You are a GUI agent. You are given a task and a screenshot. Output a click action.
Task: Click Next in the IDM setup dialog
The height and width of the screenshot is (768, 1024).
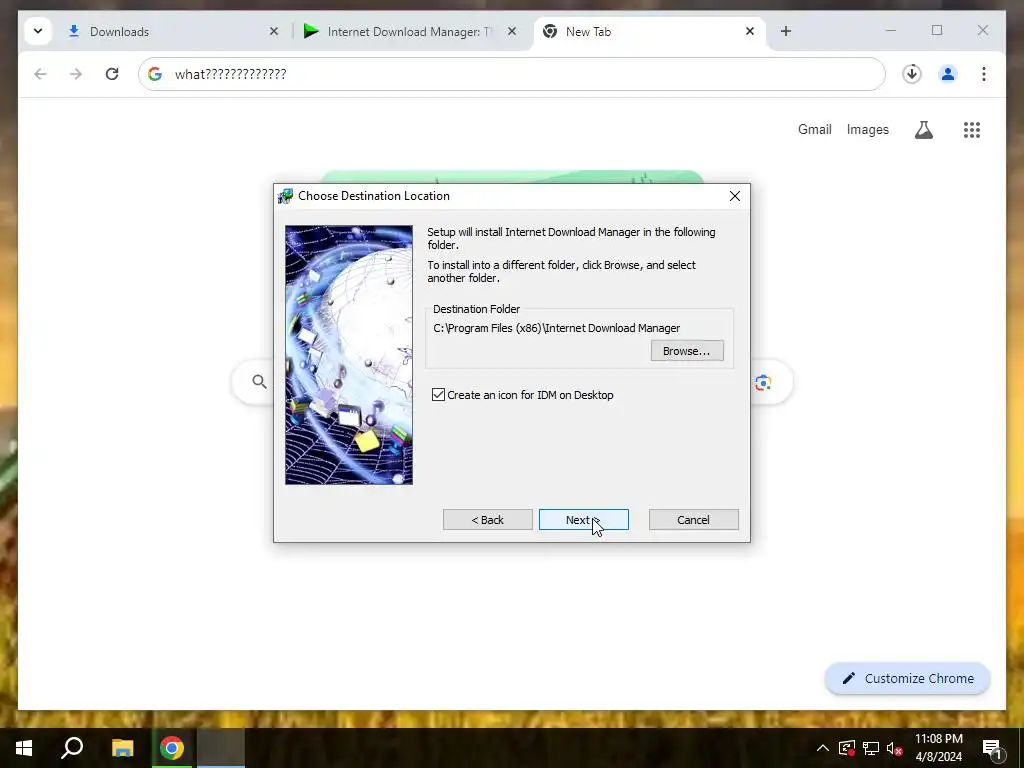[x=583, y=520]
